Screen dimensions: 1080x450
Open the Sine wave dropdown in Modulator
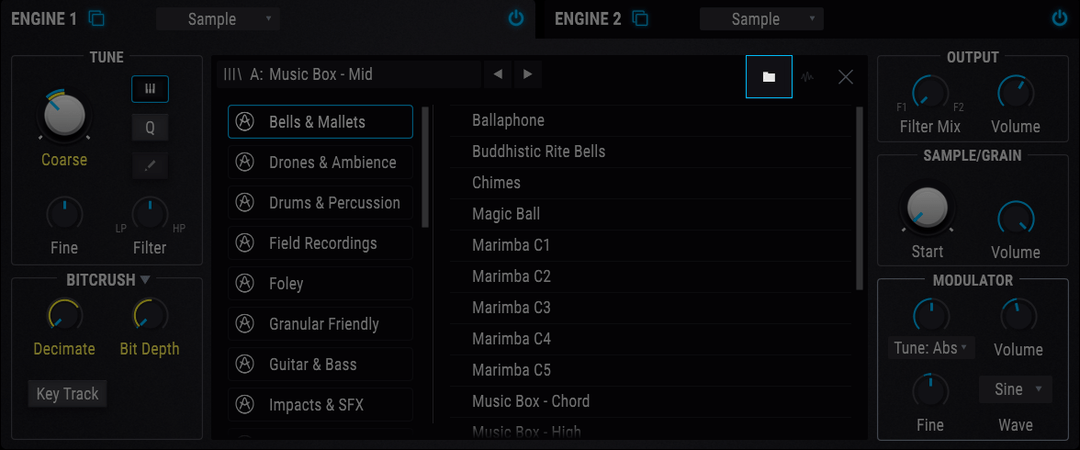coord(1015,389)
